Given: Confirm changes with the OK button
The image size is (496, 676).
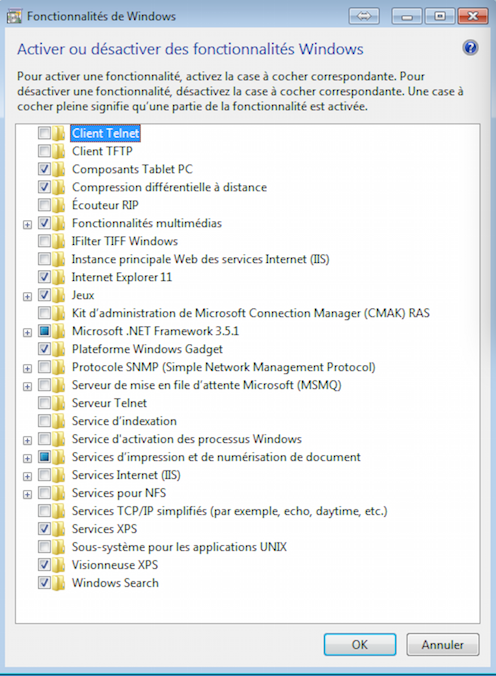Looking at the screenshot, I should [x=360, y=645].
